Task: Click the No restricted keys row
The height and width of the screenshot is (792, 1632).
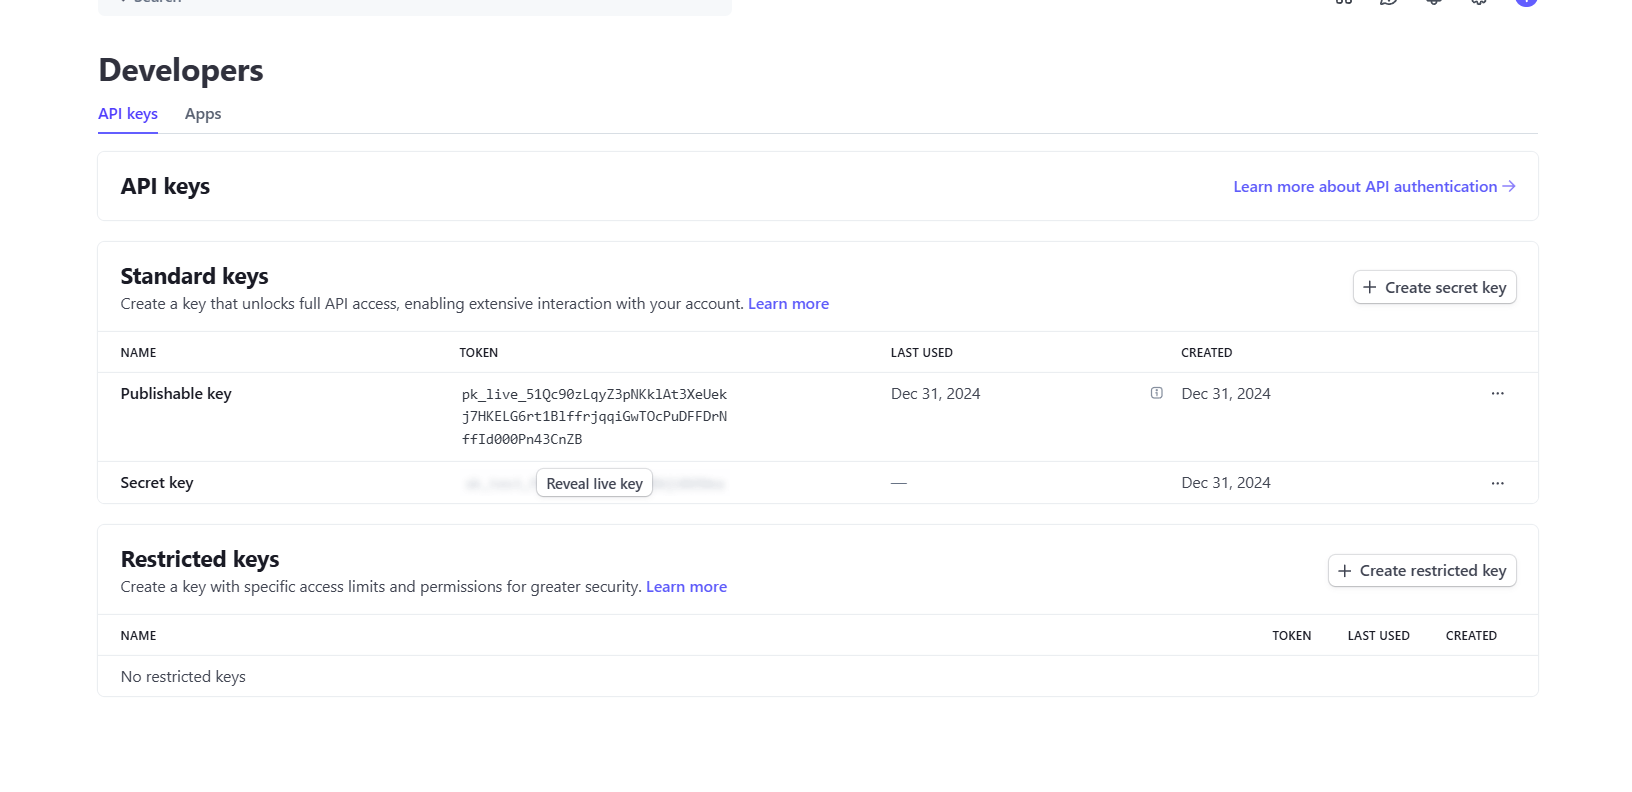Action: (183, 677)
